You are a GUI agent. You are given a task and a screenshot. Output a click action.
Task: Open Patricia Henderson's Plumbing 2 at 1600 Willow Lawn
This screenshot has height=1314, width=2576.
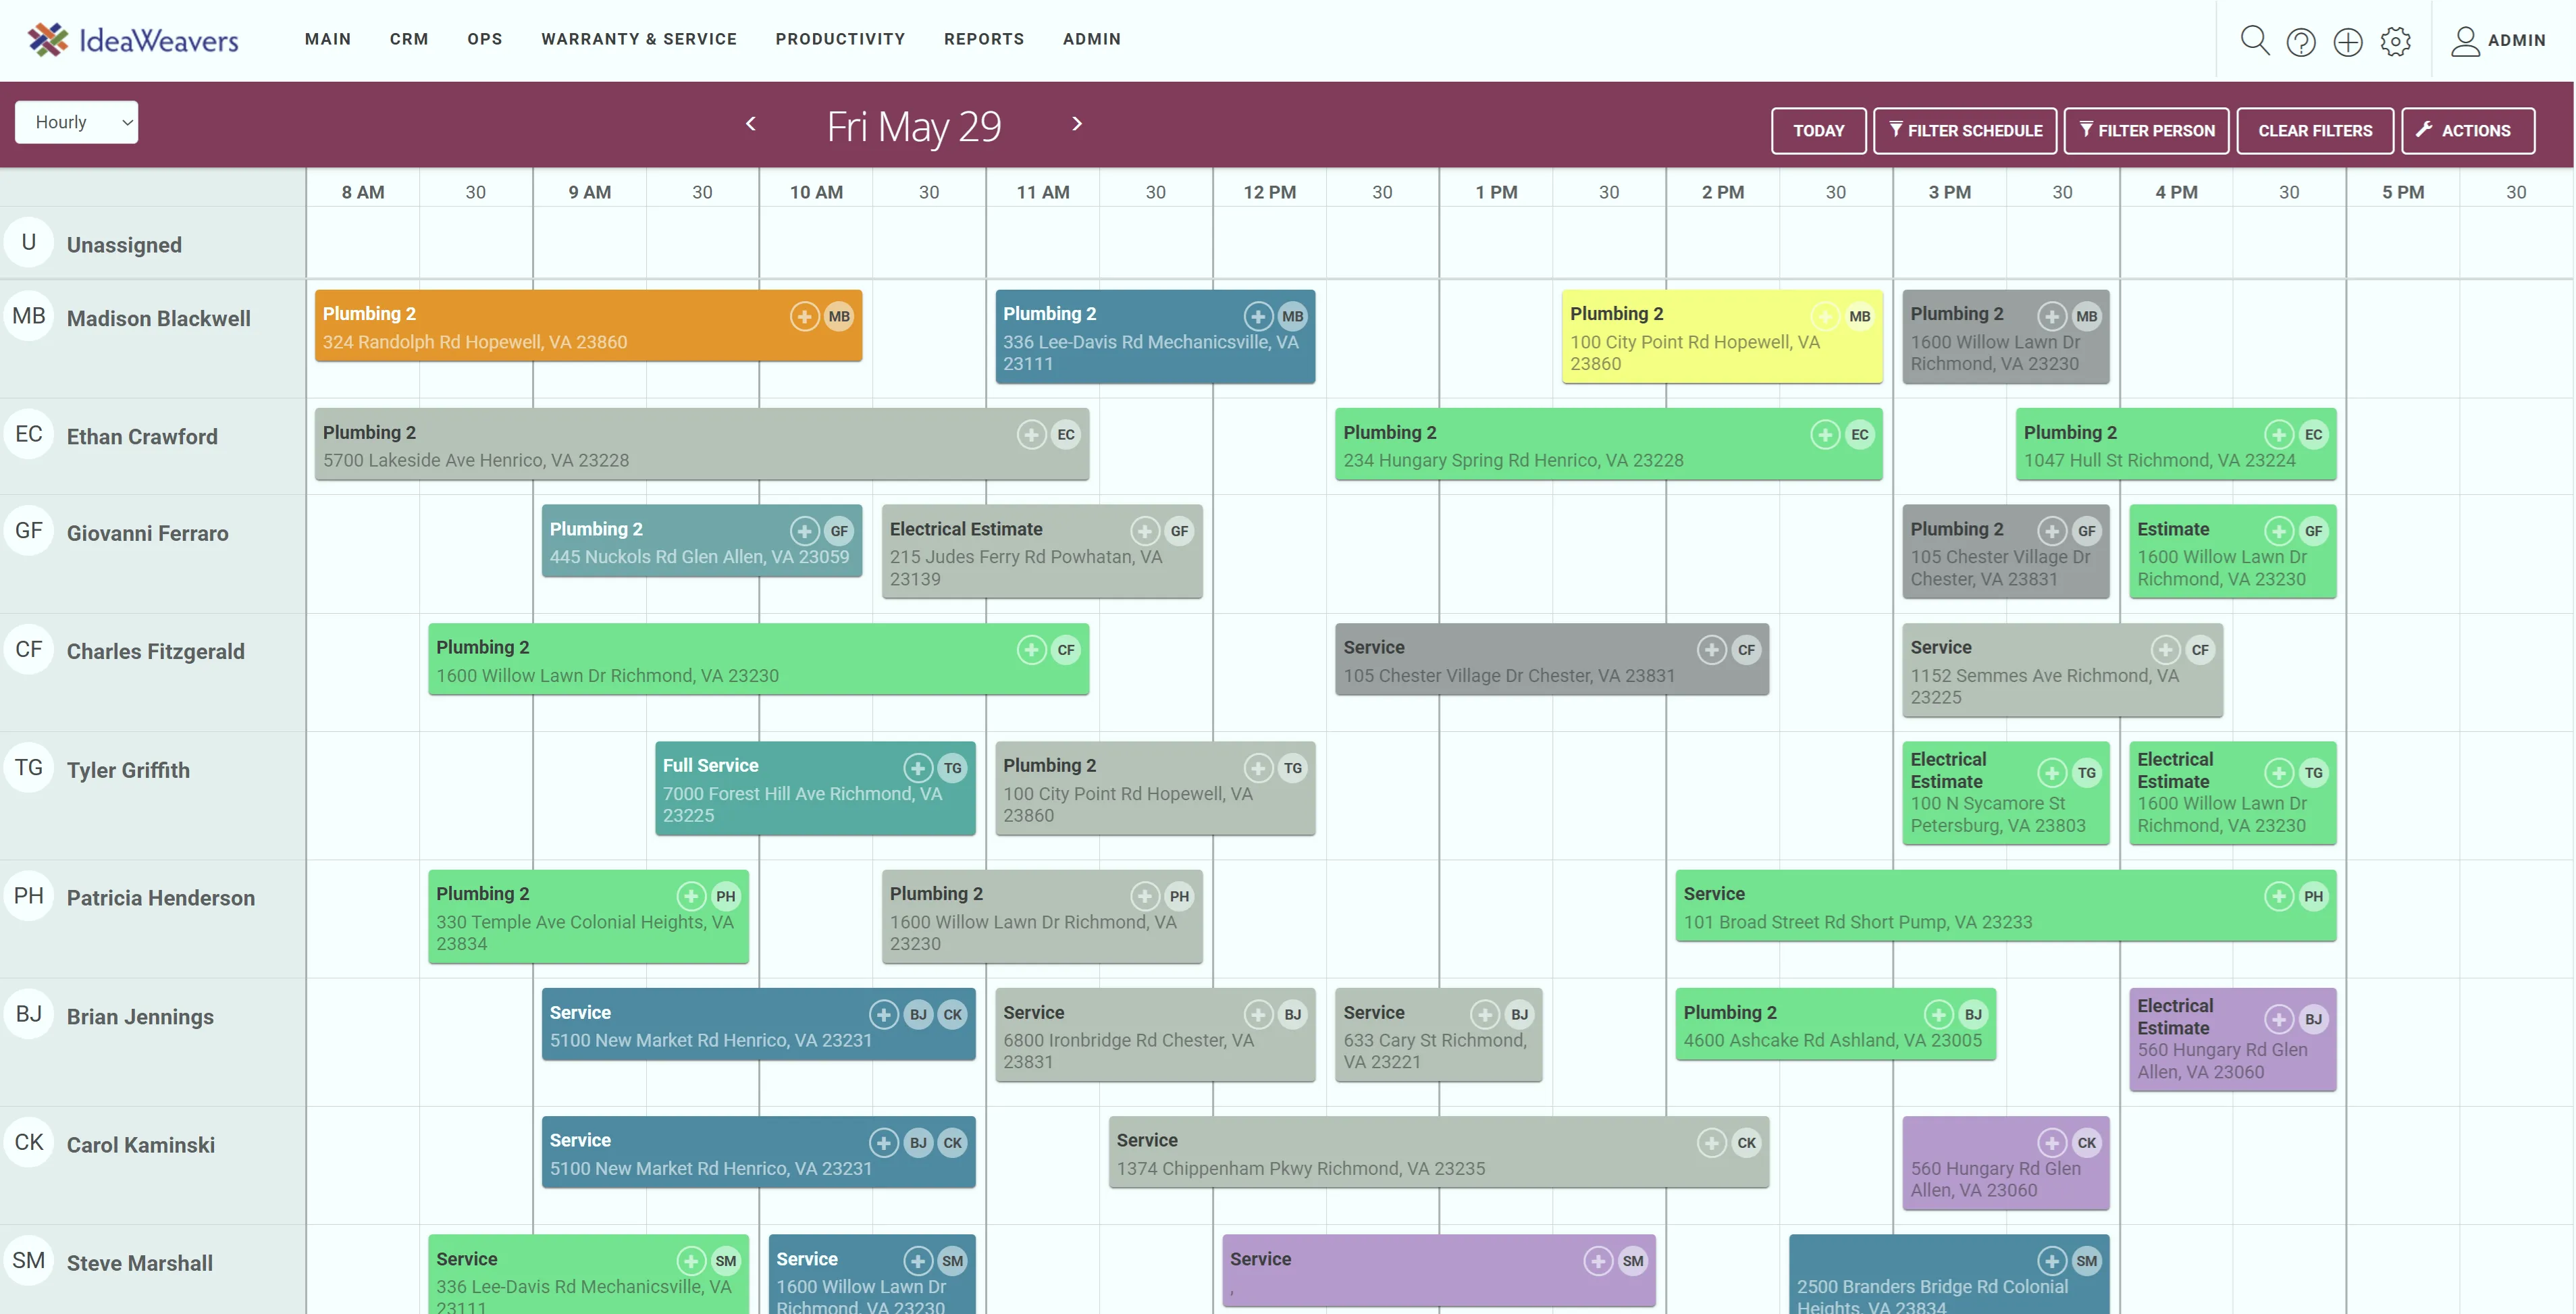pyautogui.click(x=1042, y=917)
